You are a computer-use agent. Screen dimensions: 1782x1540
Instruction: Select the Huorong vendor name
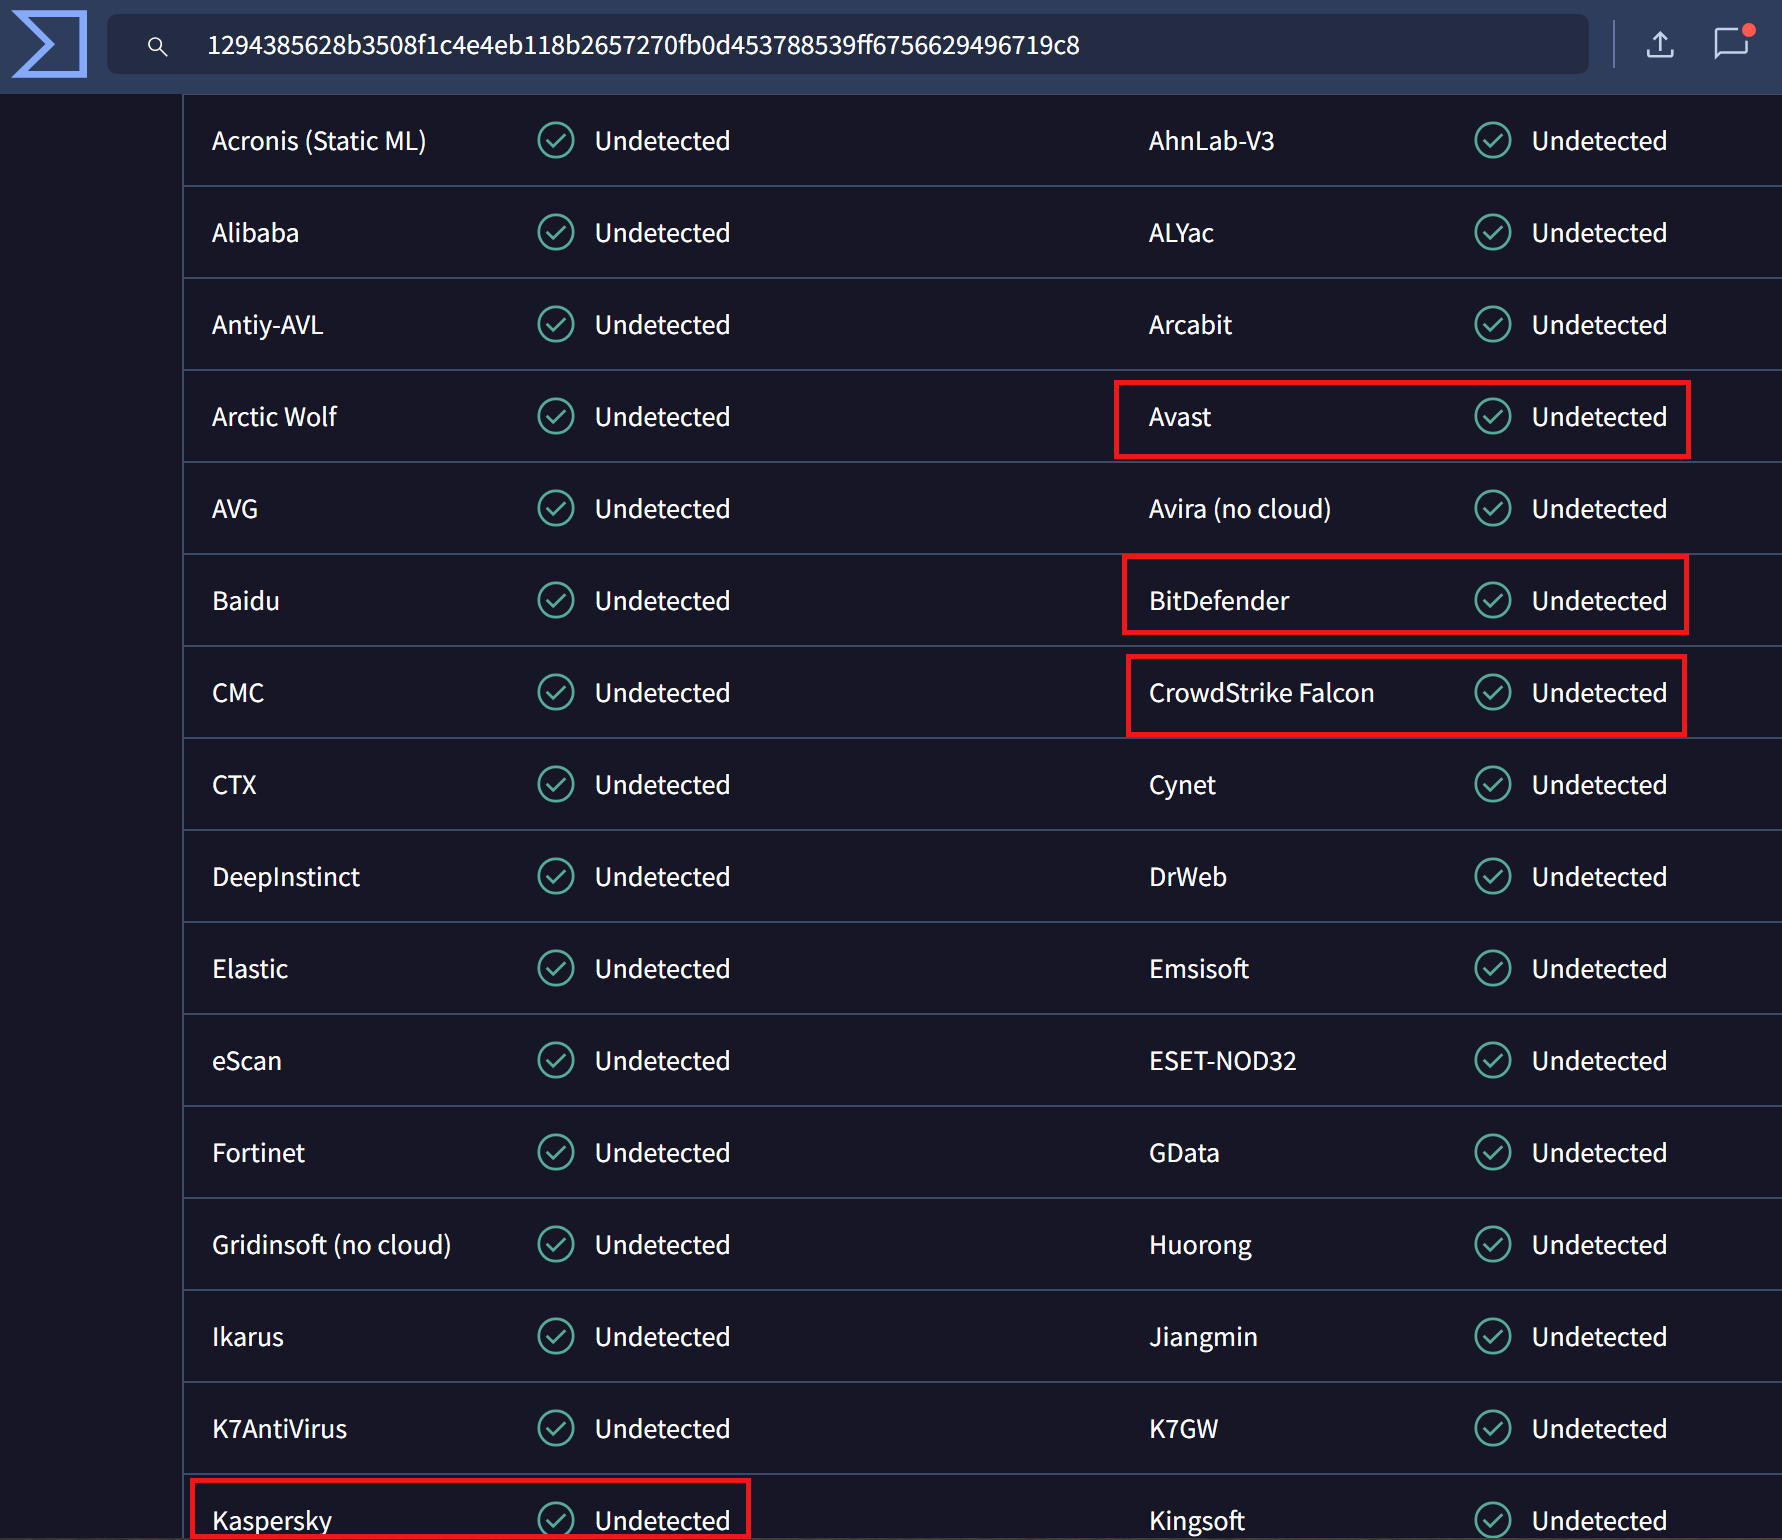point(1200,1245)
